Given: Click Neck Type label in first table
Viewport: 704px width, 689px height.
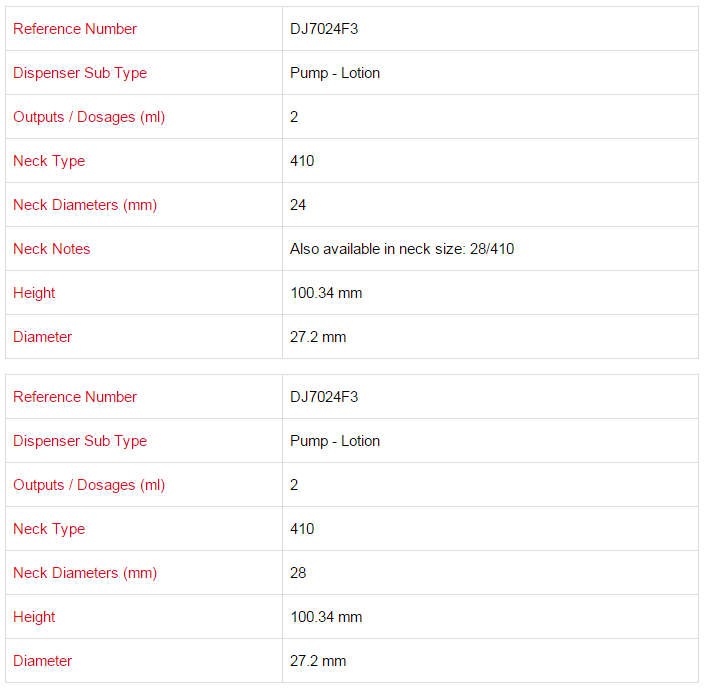Looking at the screenshot, I should pos(49,161).
